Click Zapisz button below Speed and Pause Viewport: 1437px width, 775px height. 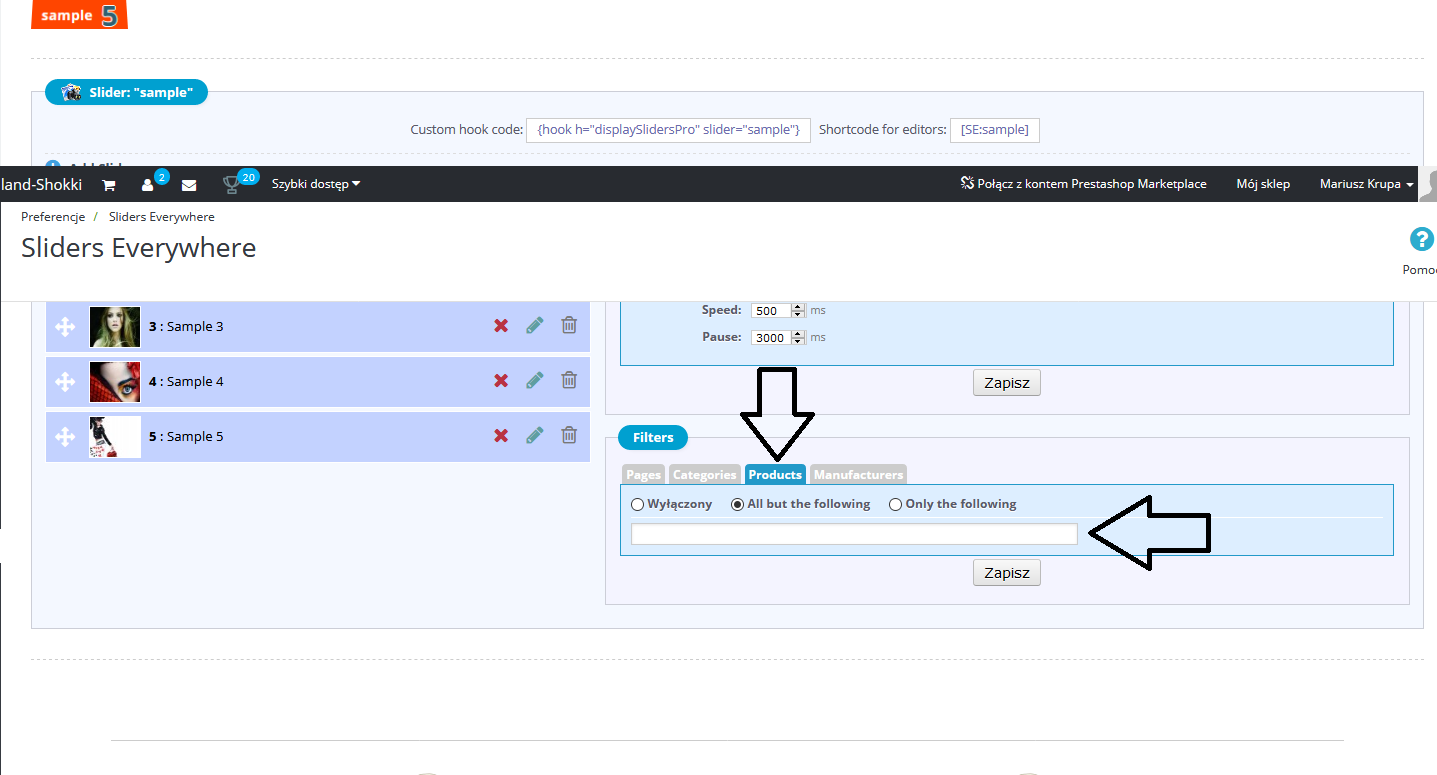pyautogui.click(x=1007, y=382)
